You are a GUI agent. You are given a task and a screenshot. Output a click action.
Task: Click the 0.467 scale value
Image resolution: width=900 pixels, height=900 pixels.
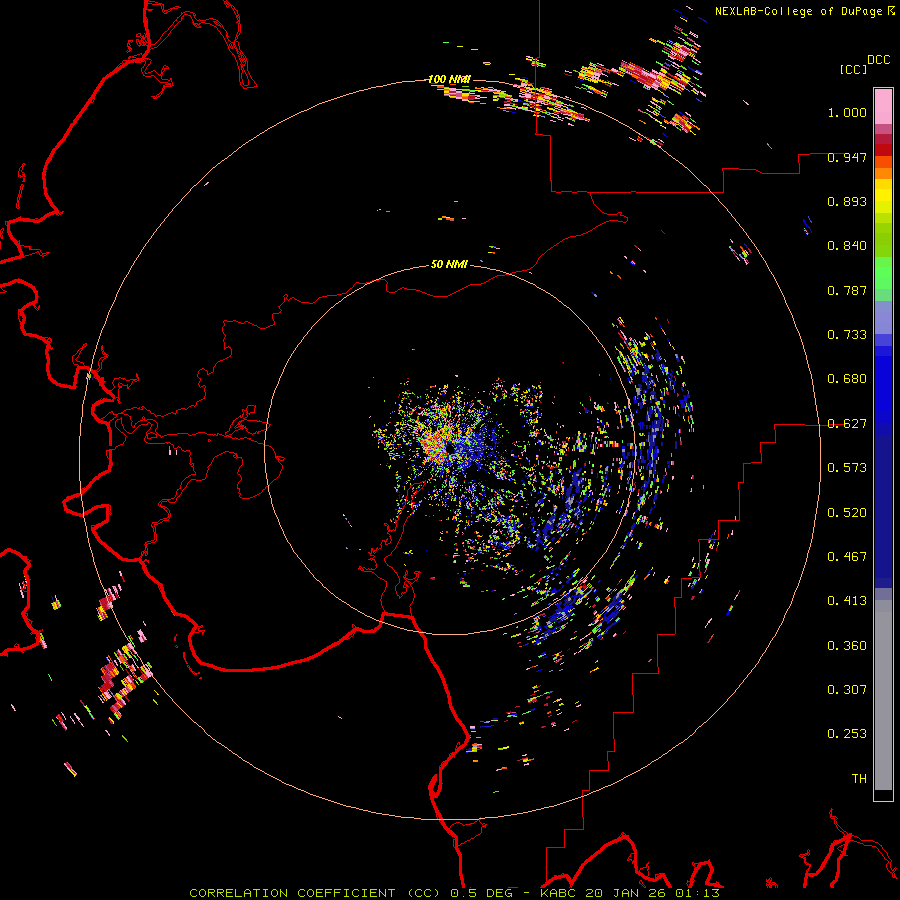click(847, 557)
